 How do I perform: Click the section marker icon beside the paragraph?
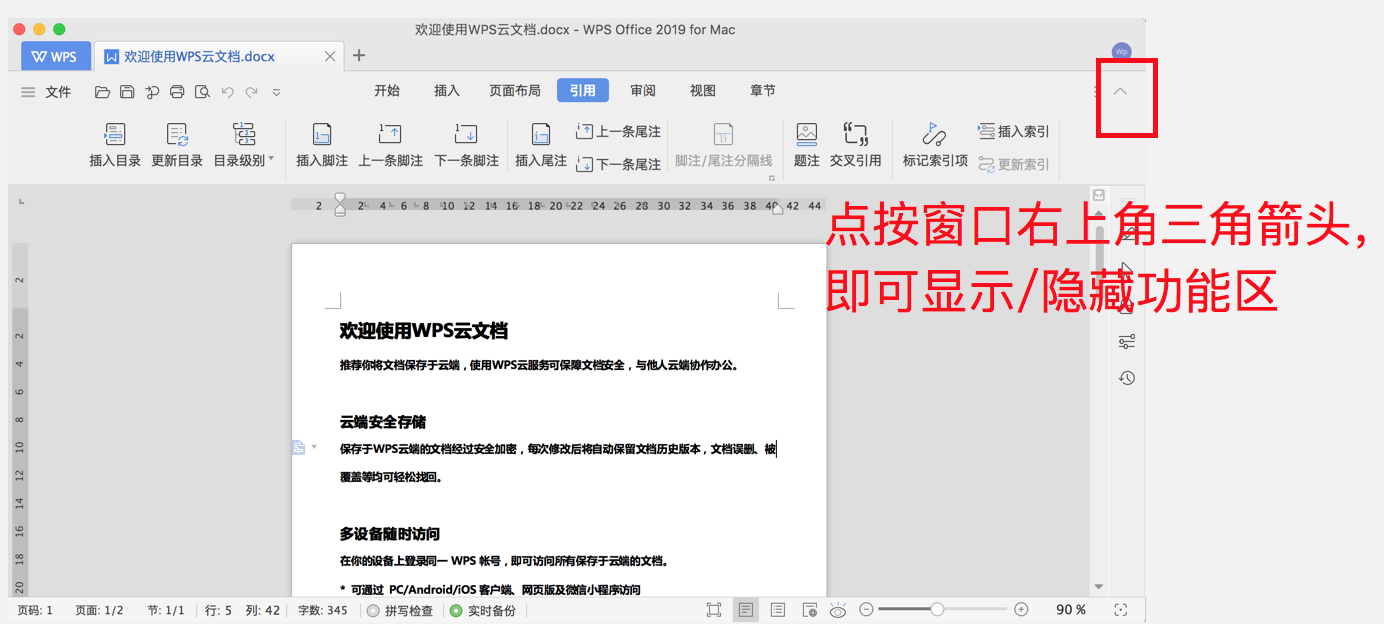298,447
